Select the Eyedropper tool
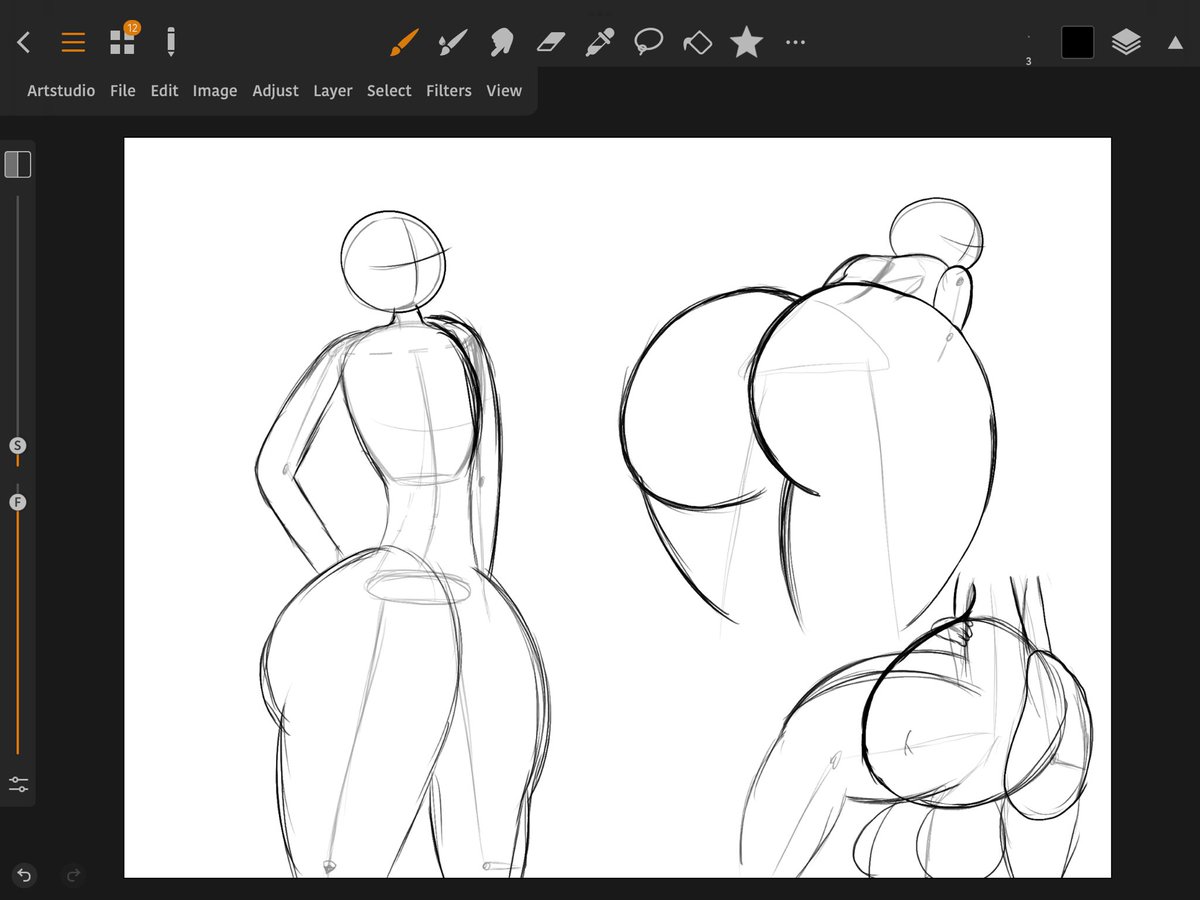Viewport: 1200px width, 900px height. [600, 42]
